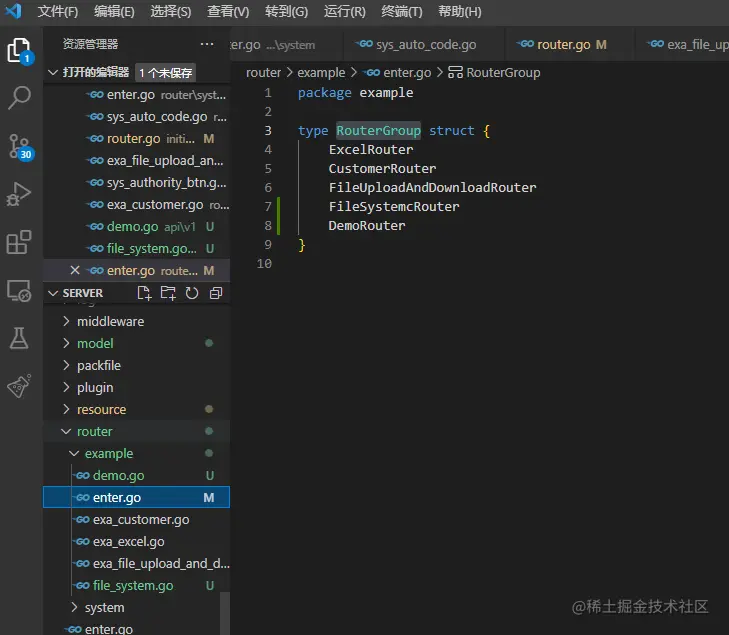Open 运行(R) menu
Image resolution: width=729 pixels, height=635 pixels.
pos(345,11)
